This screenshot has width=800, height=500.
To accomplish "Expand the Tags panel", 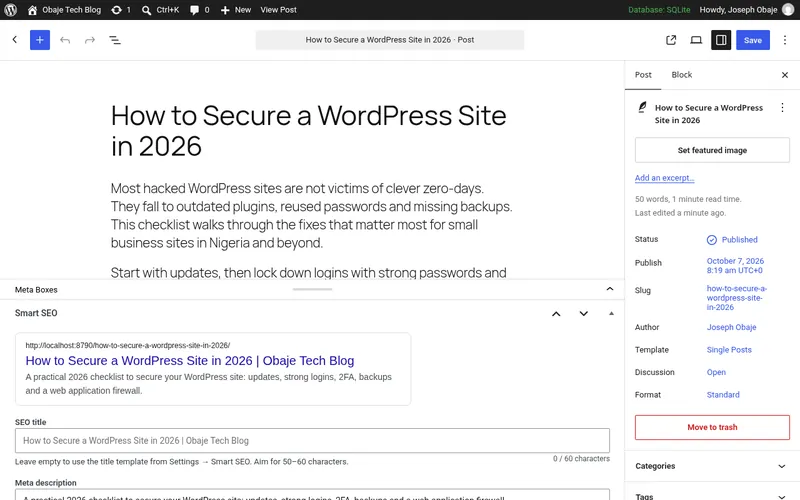I will tap(712, 496).
